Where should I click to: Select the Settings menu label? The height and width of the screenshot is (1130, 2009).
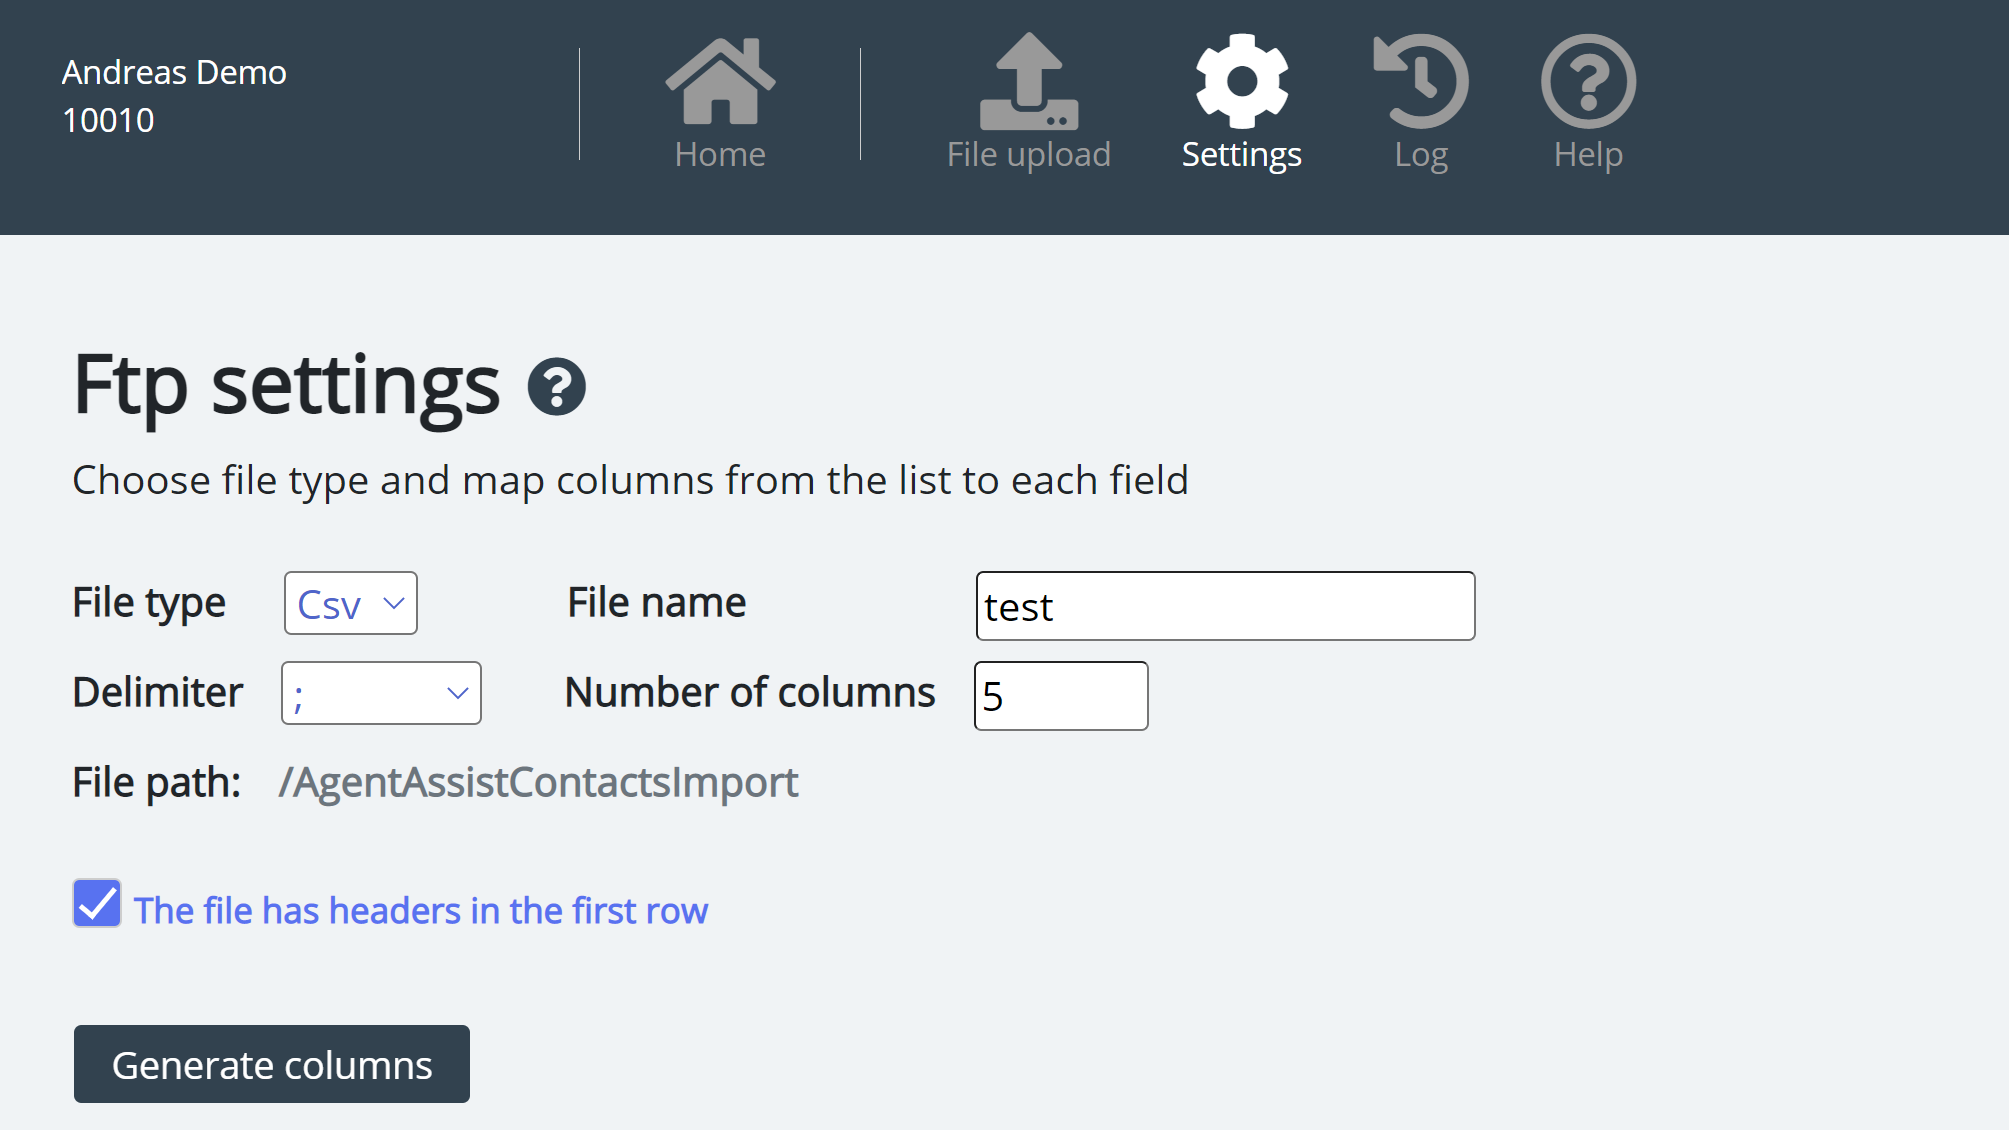(1241, 155)
